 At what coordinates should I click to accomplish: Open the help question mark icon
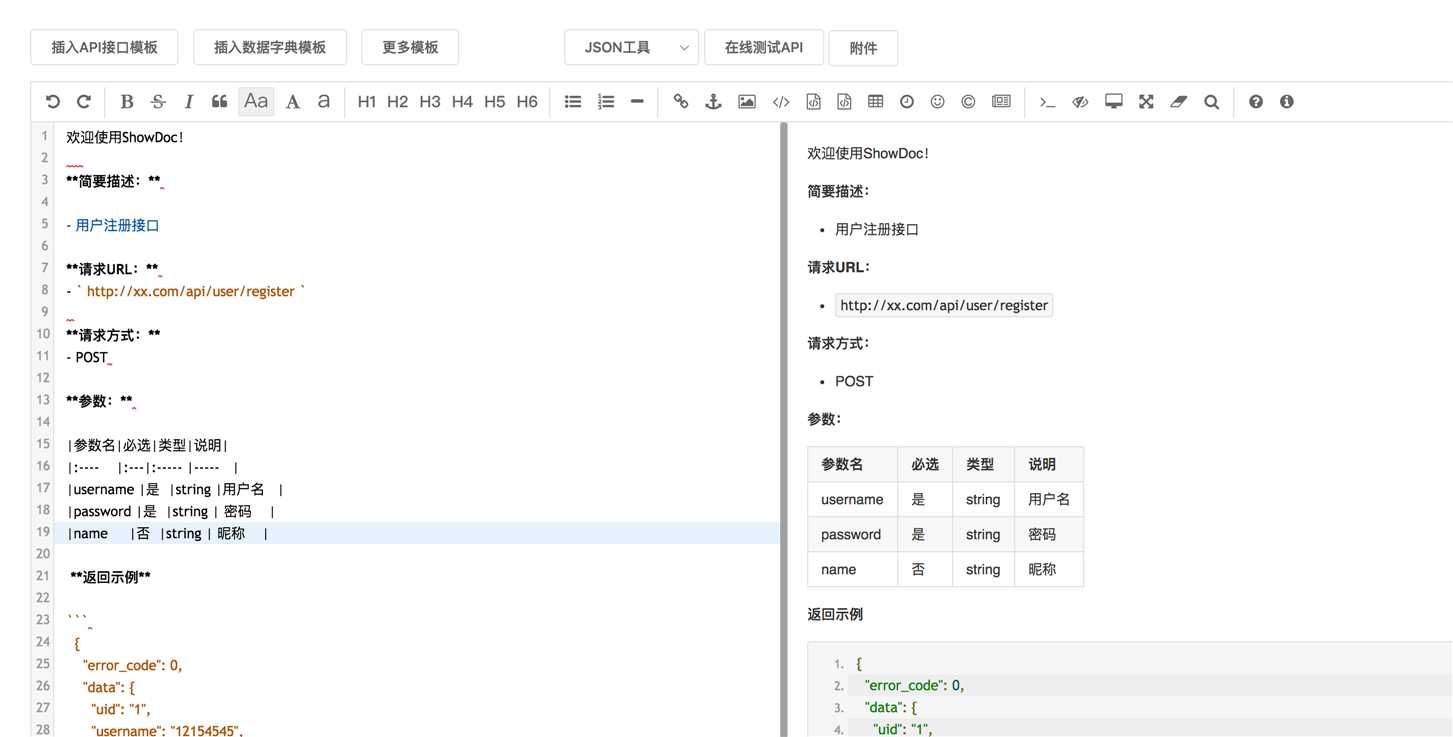[x=1256, y=101]
